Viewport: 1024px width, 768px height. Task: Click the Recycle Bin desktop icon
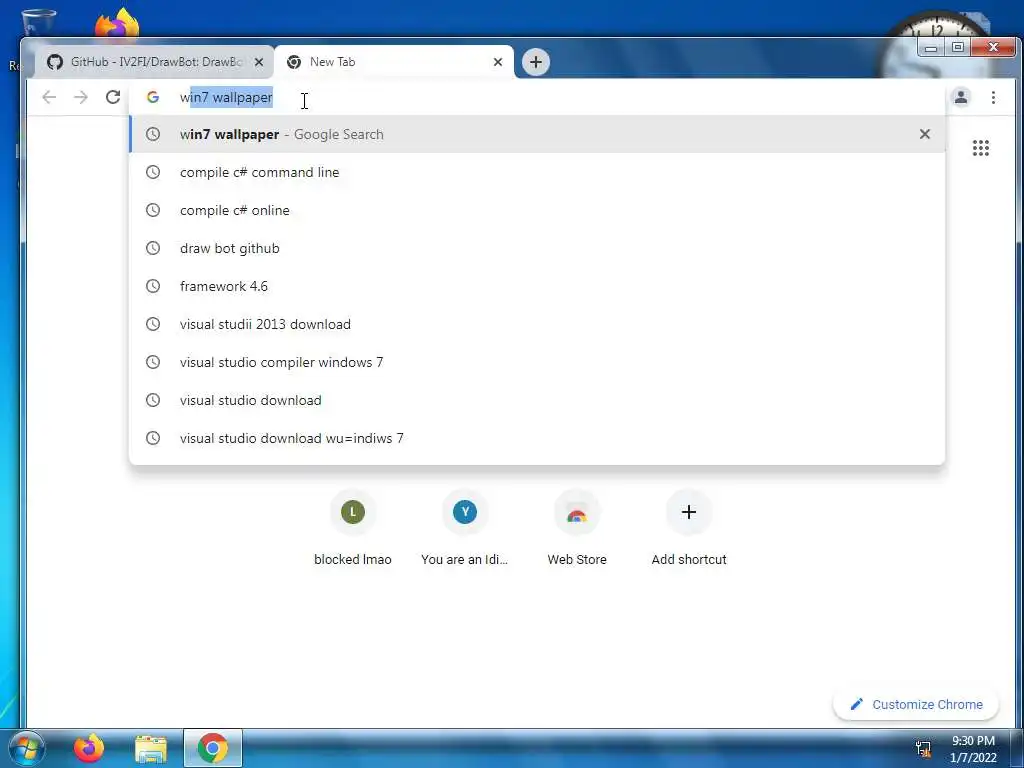pos(38,23)
